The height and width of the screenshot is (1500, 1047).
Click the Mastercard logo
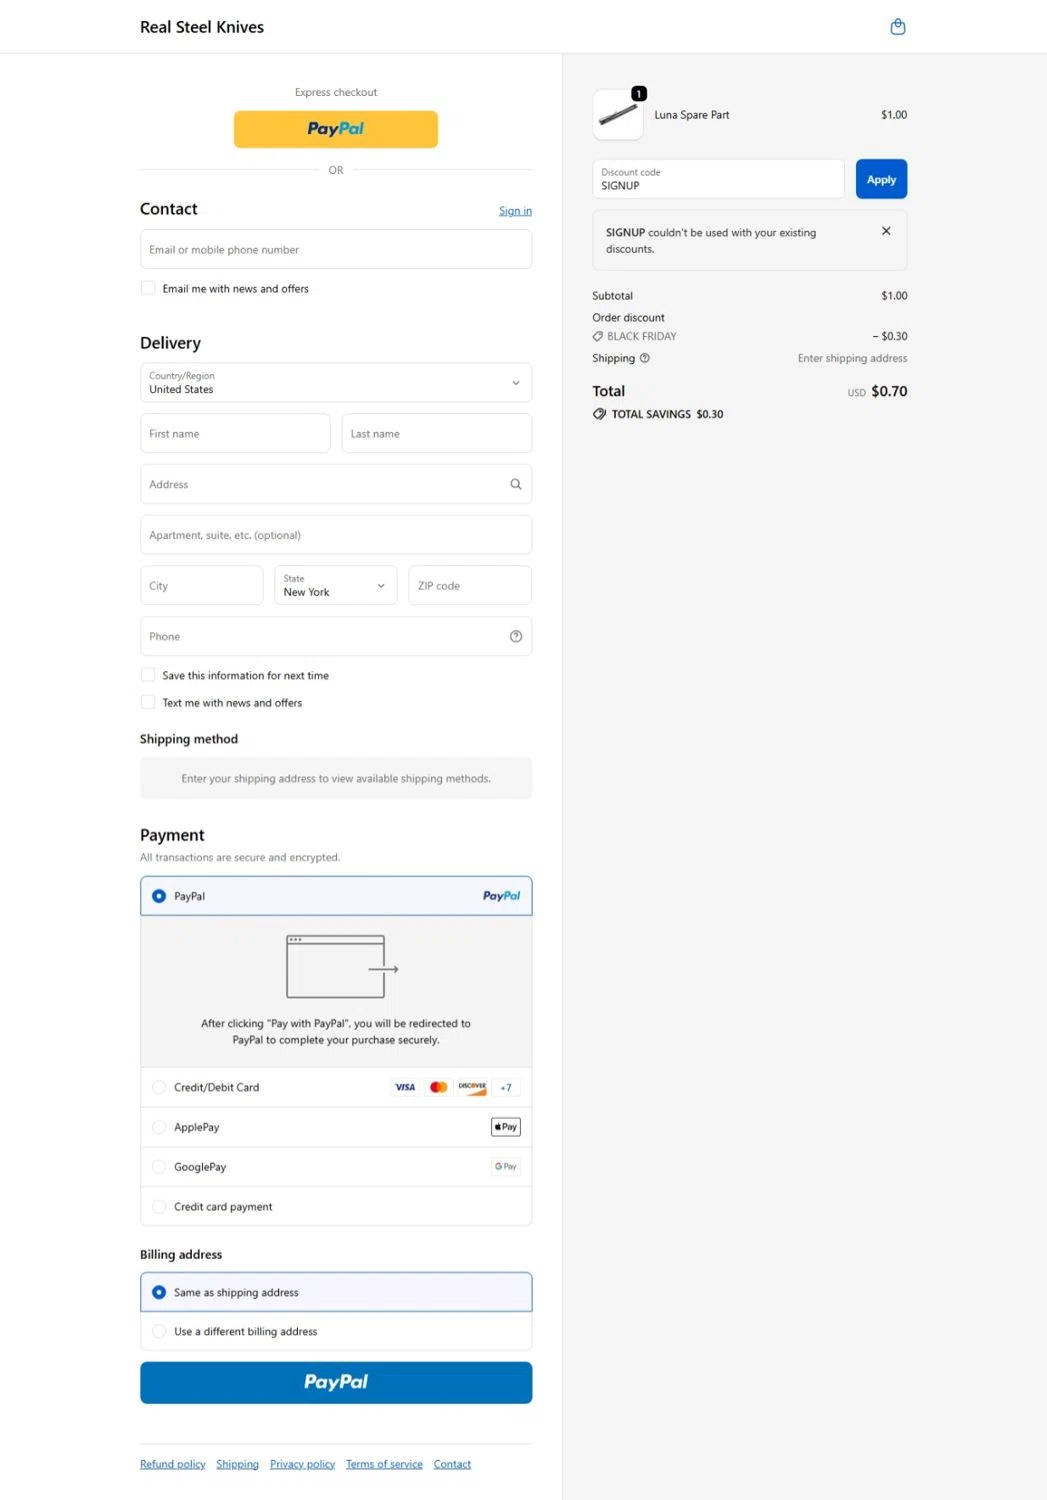tap(438, 1087)
